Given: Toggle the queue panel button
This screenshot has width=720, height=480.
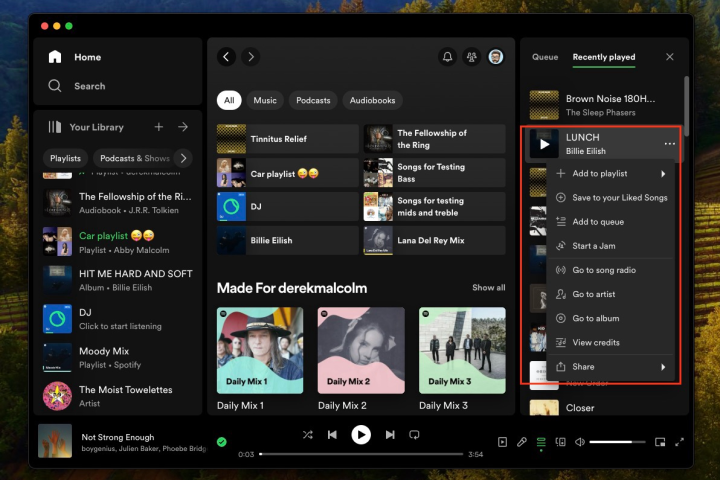Looking at the screenshot, I should click(x=541, y=442).
